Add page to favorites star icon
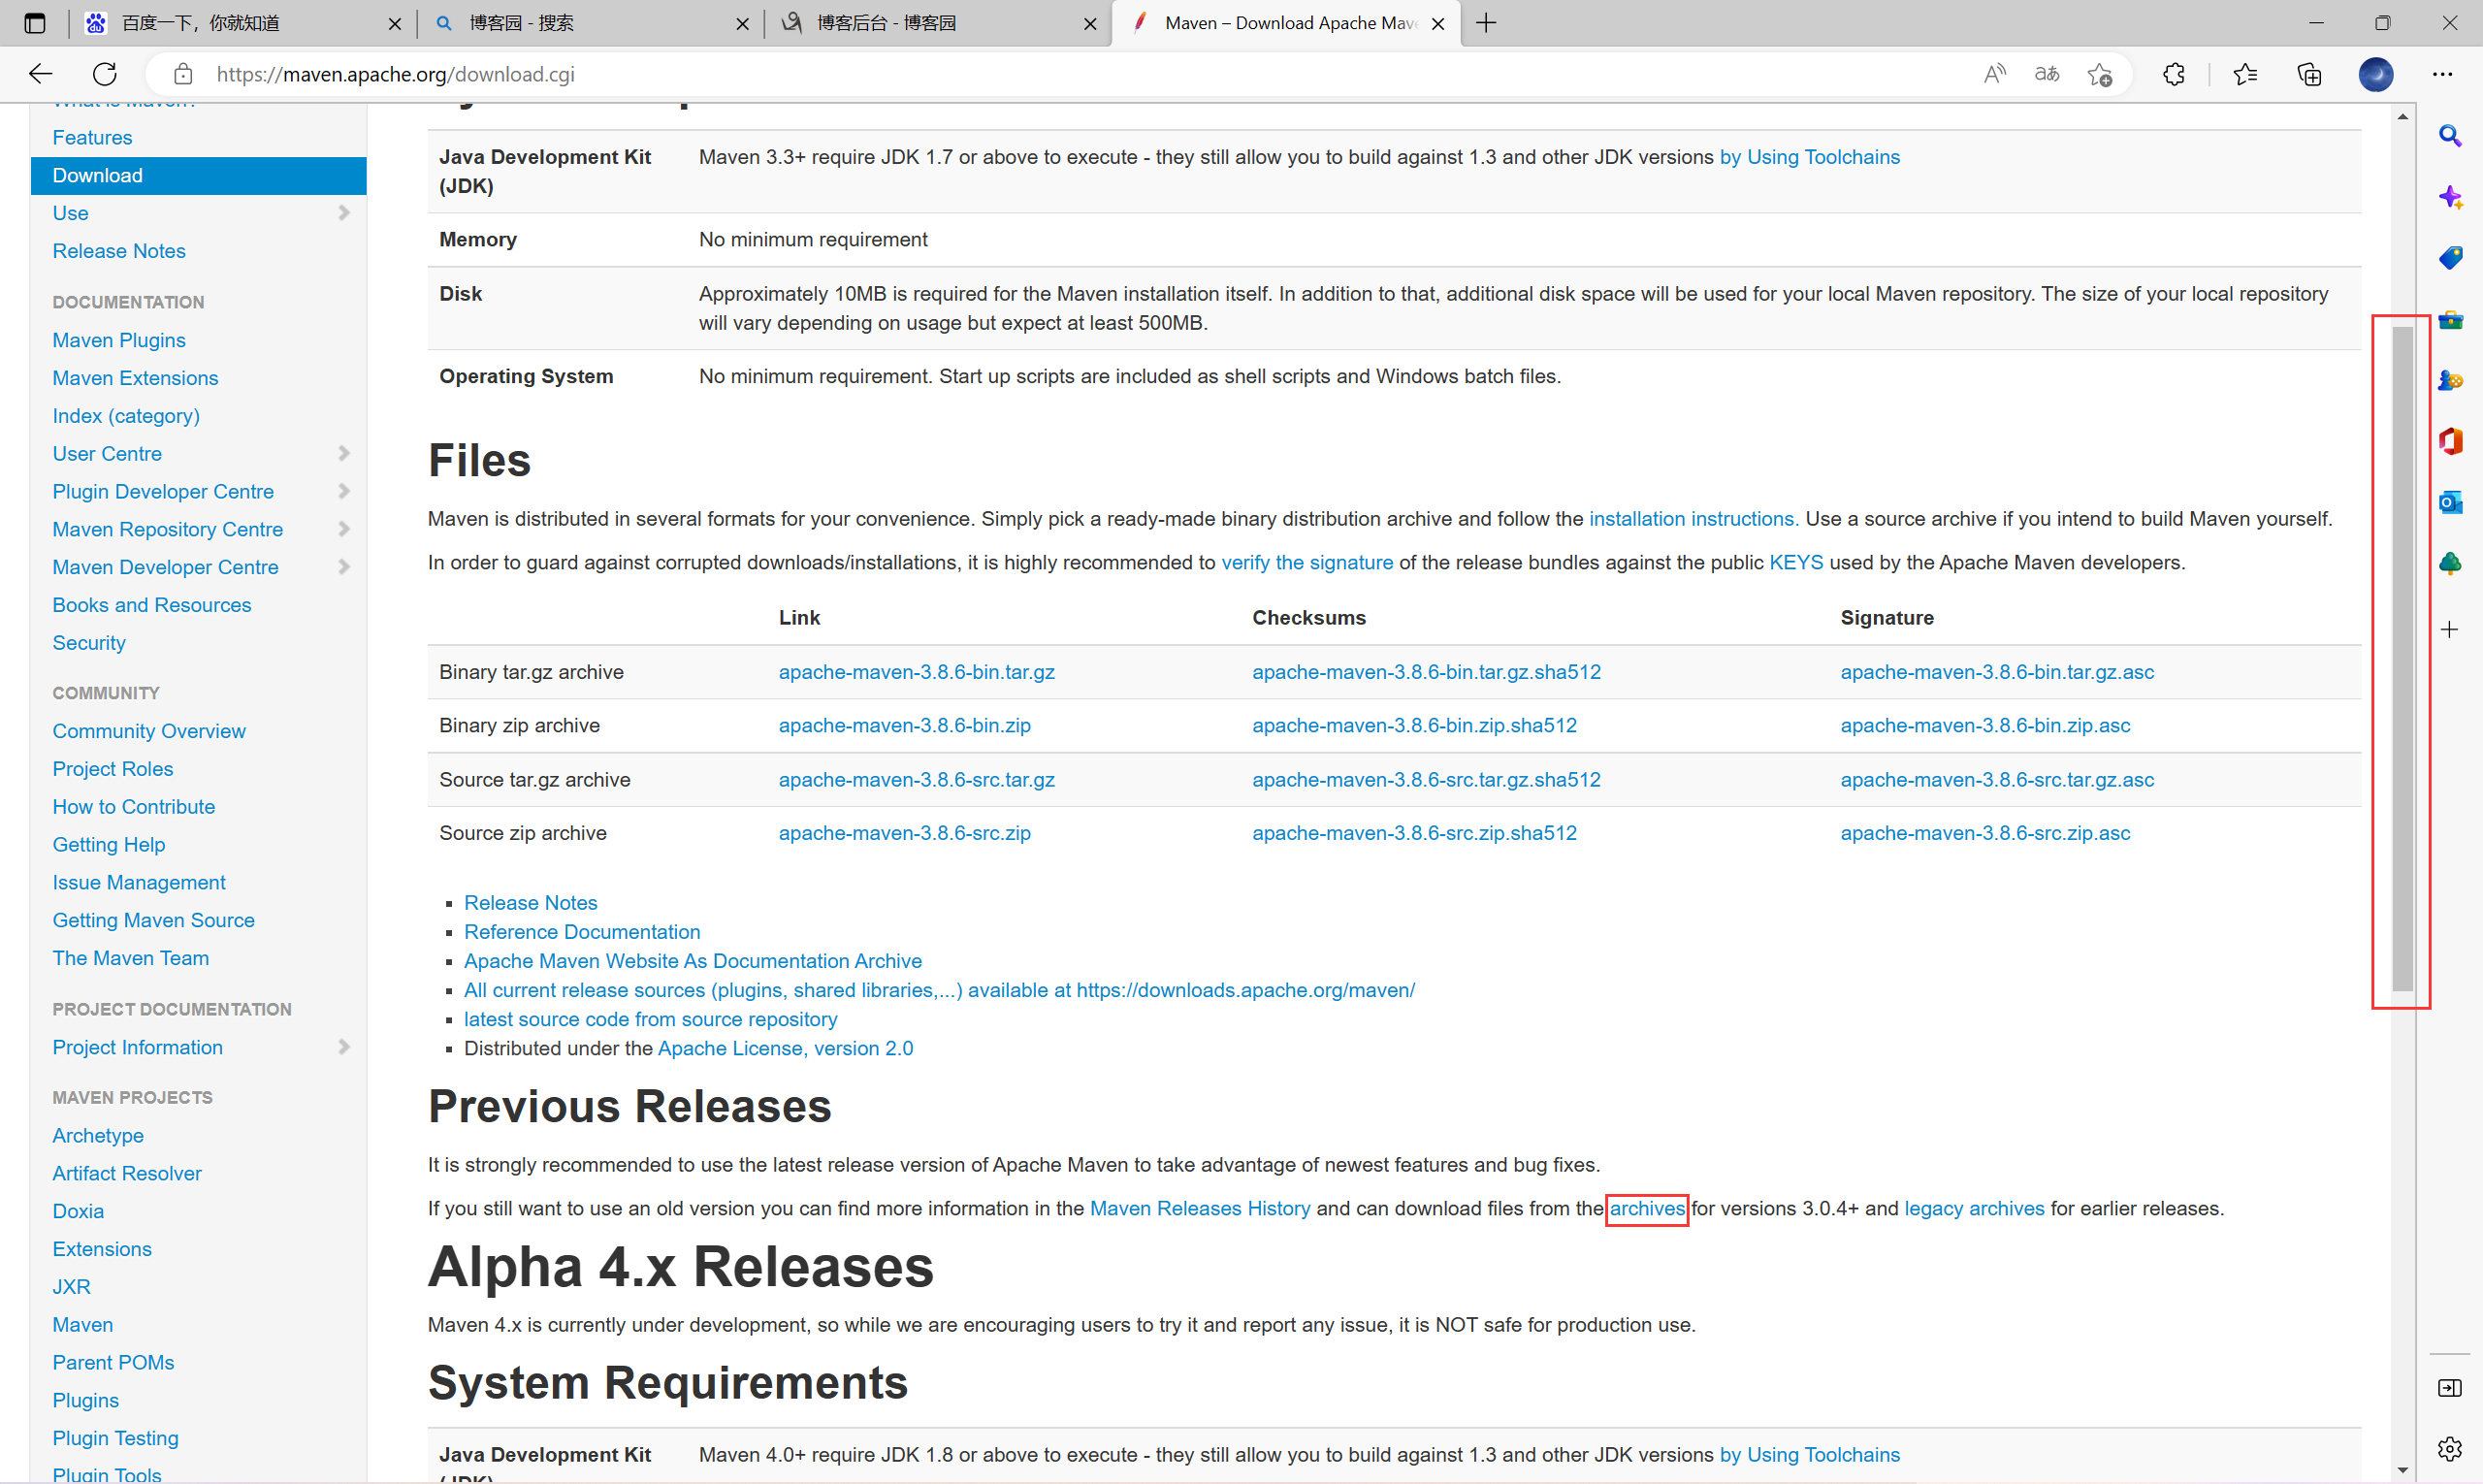Viewport: 2483px width, 1484px height. (2100, 74)
